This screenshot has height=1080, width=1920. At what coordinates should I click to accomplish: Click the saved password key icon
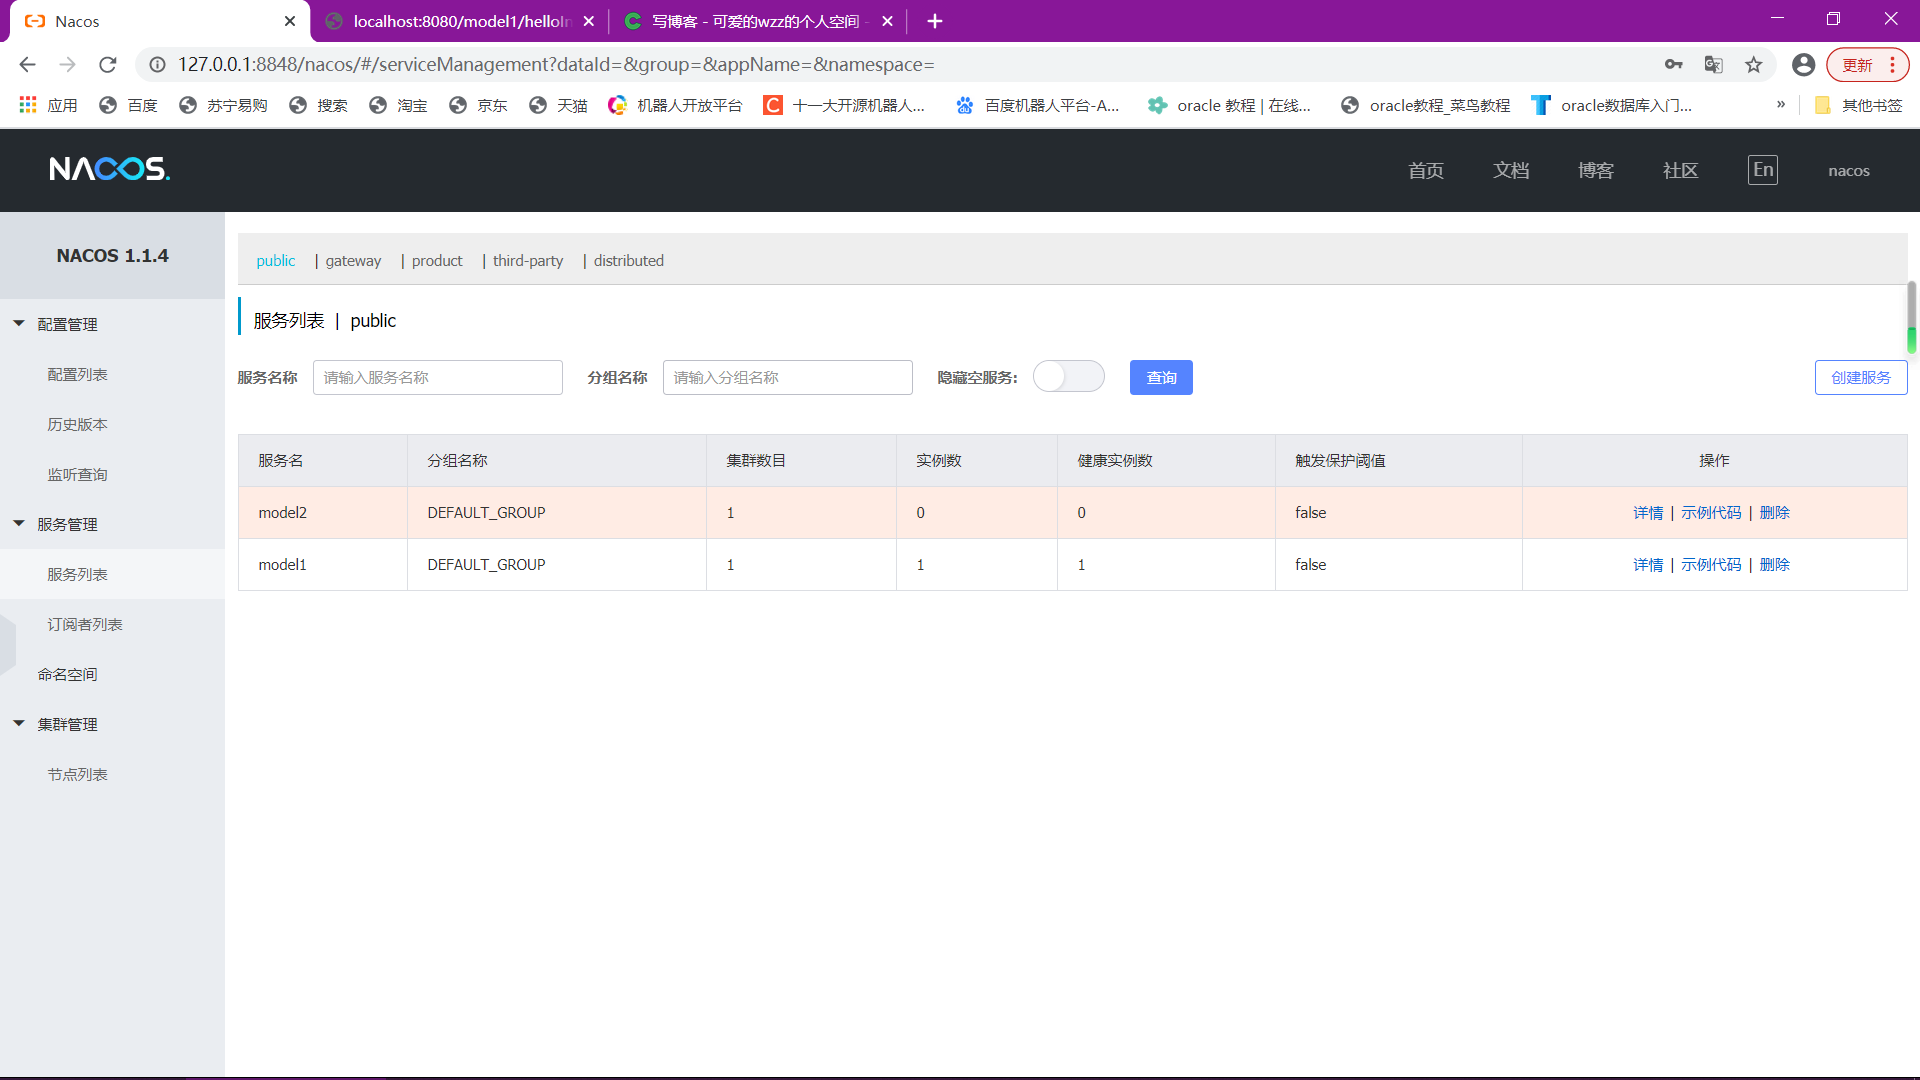pyautogui.click(x=1673, y=65)
